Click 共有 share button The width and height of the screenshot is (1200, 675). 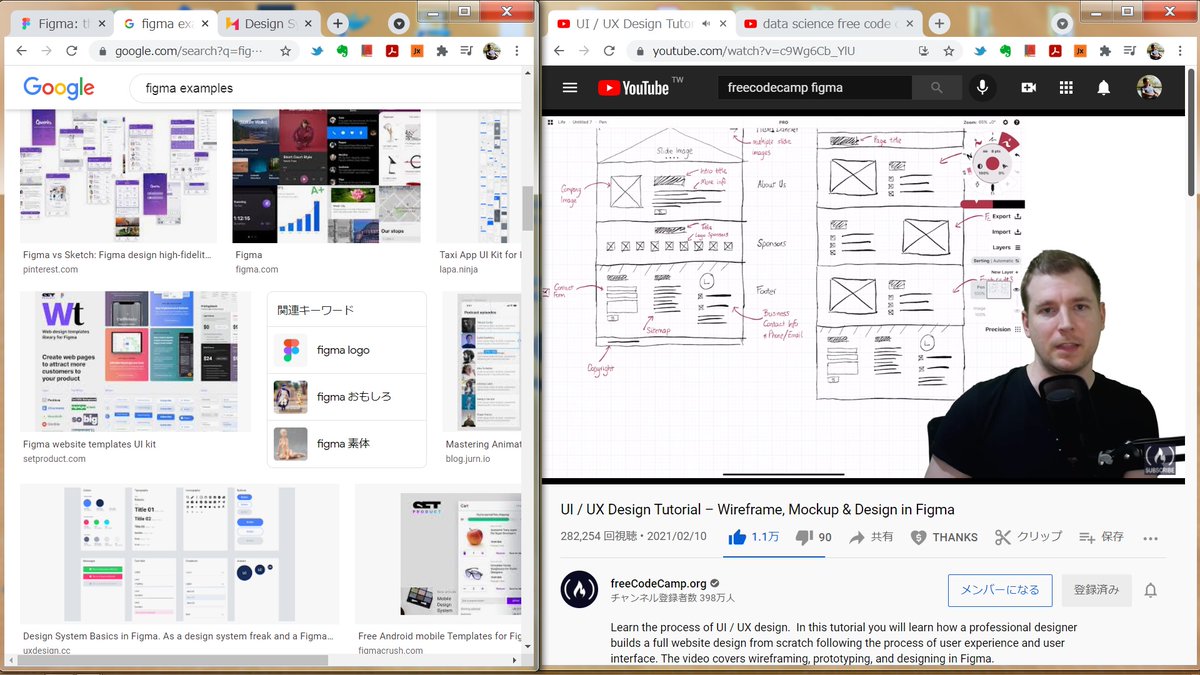click(x=871, y=537)
